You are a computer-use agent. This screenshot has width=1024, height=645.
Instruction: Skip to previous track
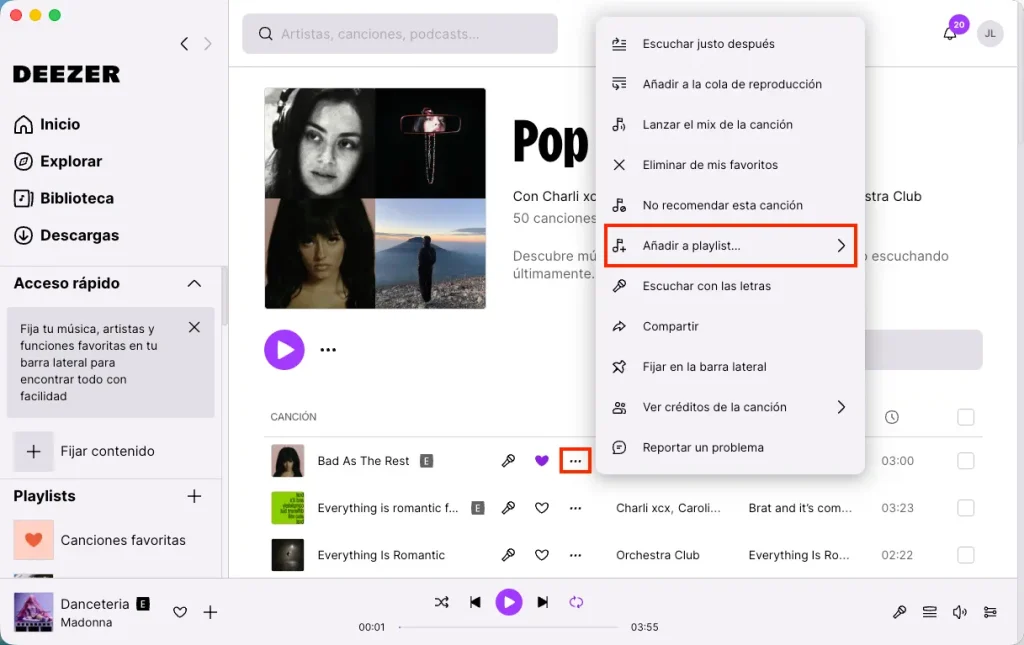(x=475, y=602)
